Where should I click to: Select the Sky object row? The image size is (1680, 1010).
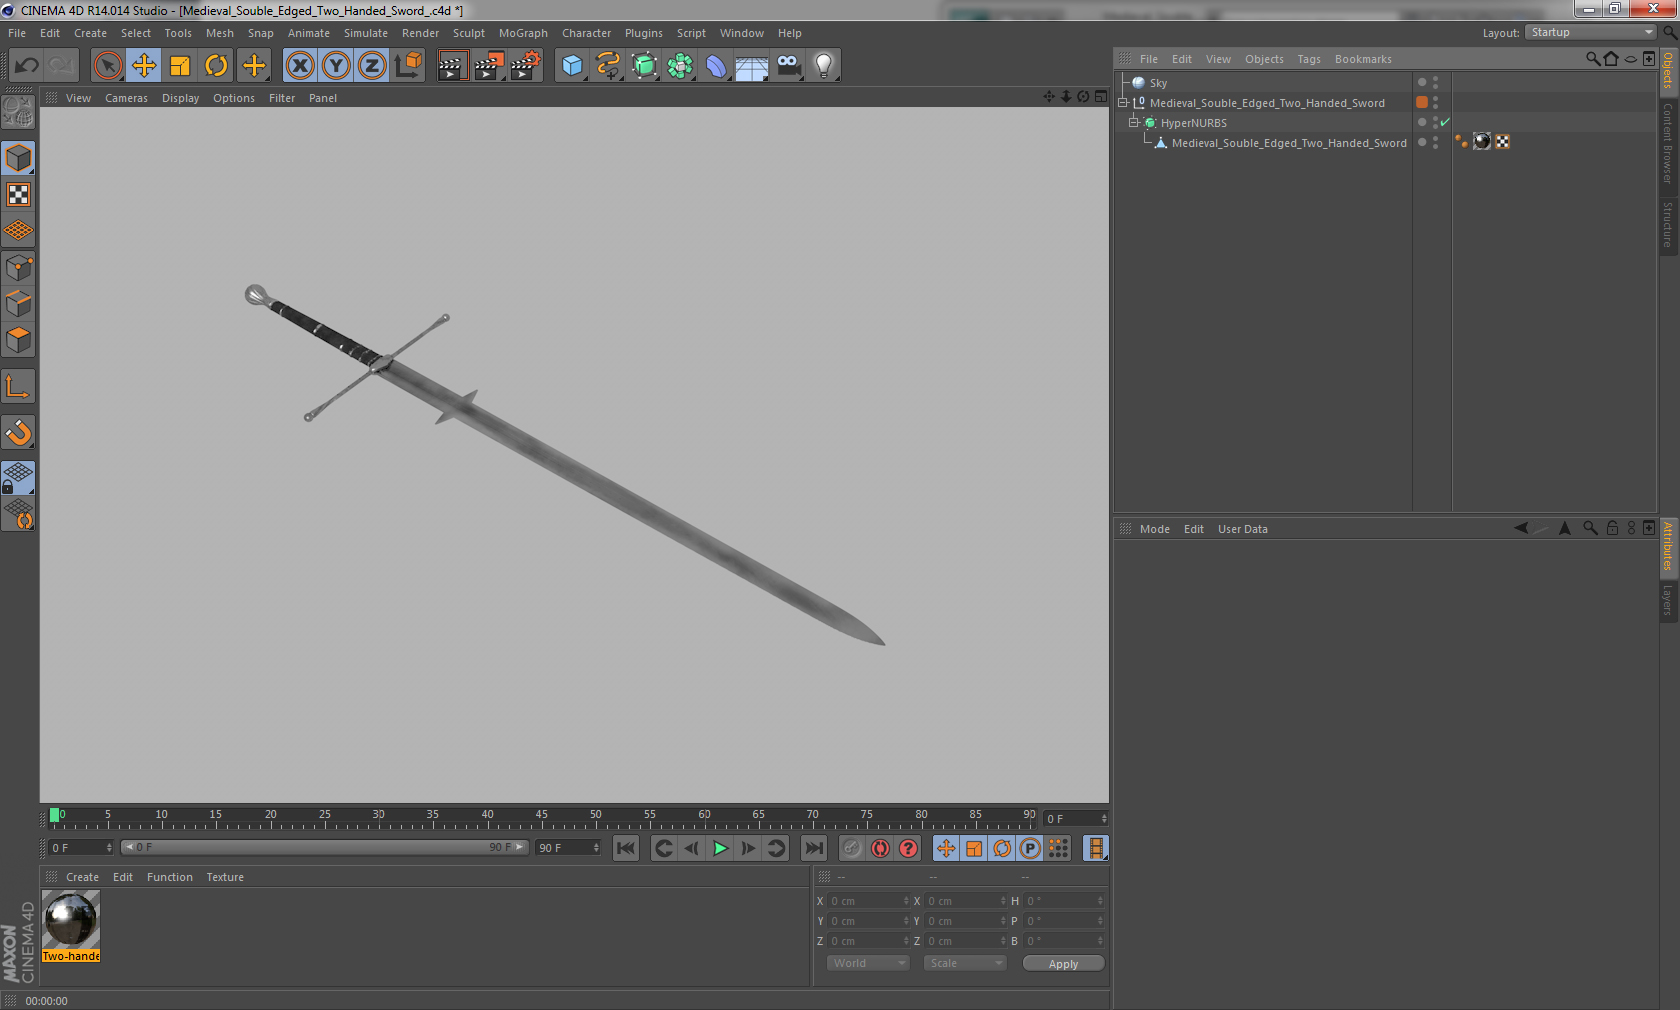[x=1158, y=83]
